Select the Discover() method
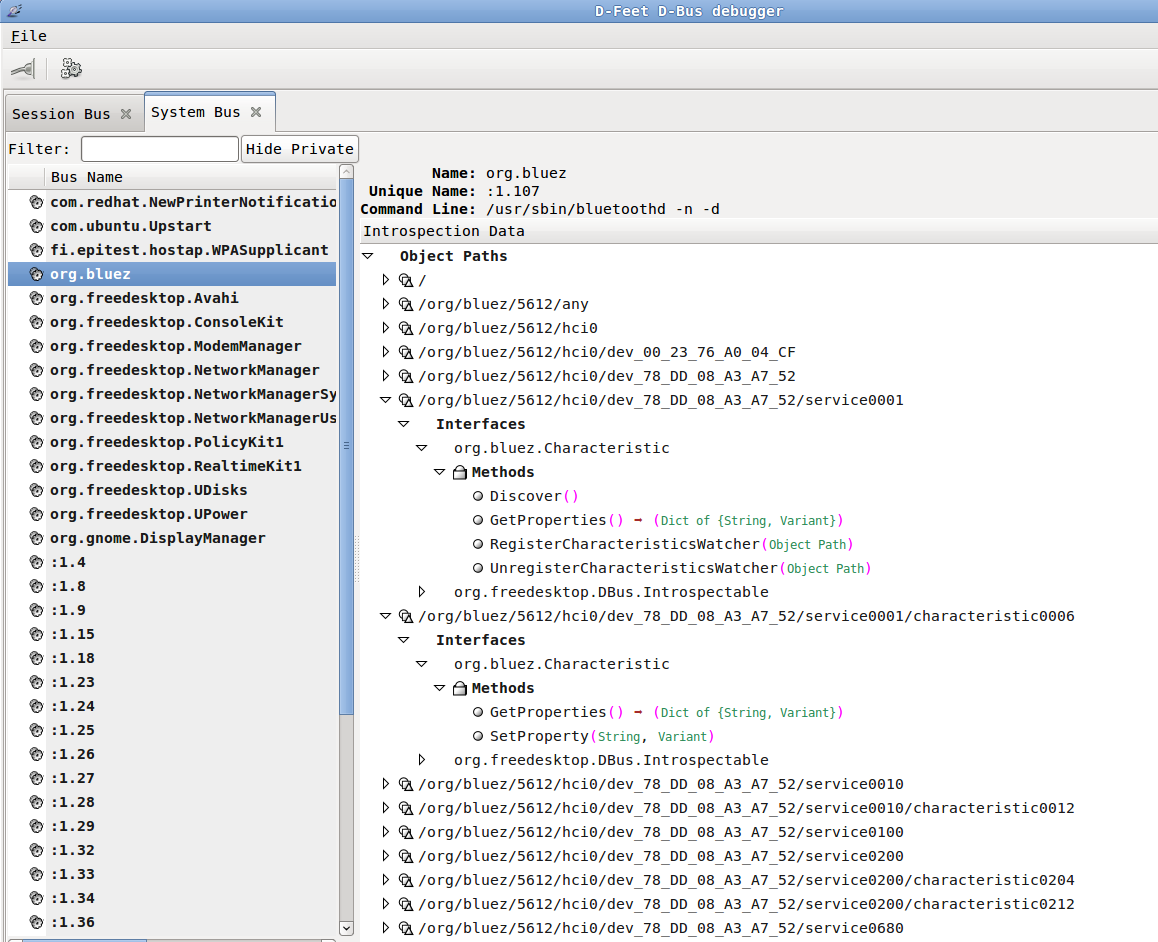The width and height of the screenshot is (1158, 942). click(x=534, y=496)
